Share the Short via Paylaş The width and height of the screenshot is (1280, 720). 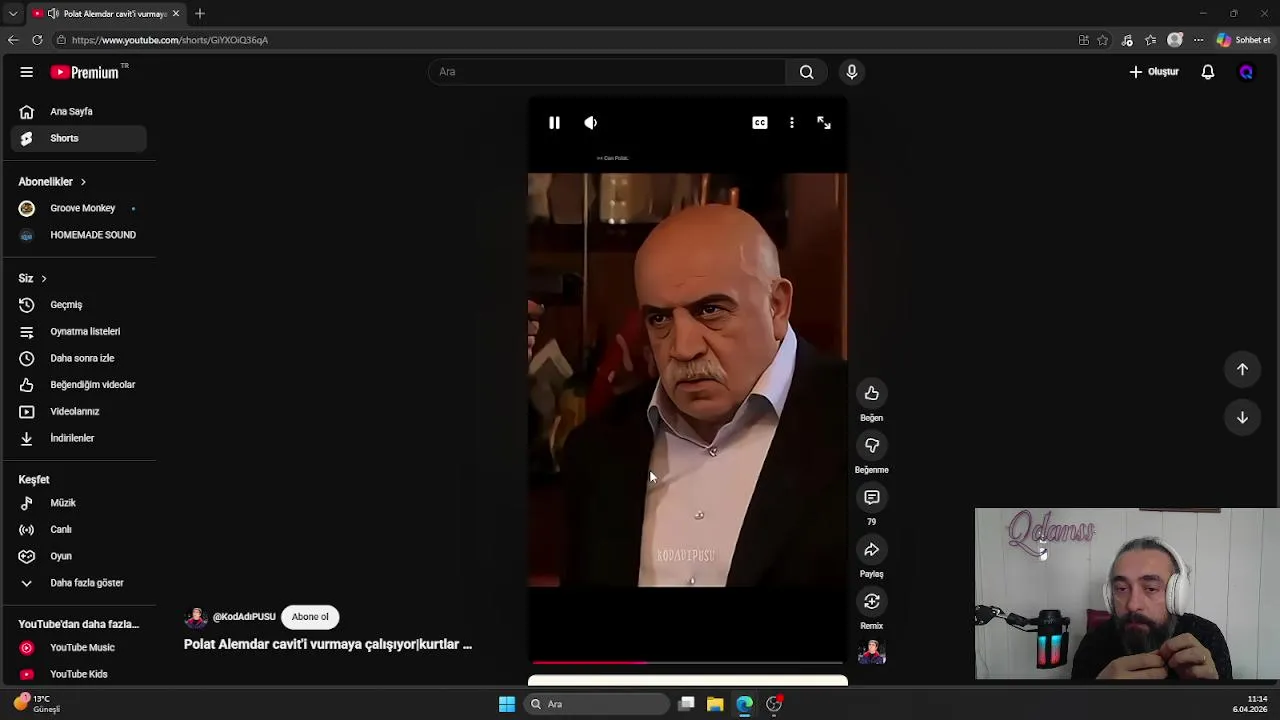point(872,549)
